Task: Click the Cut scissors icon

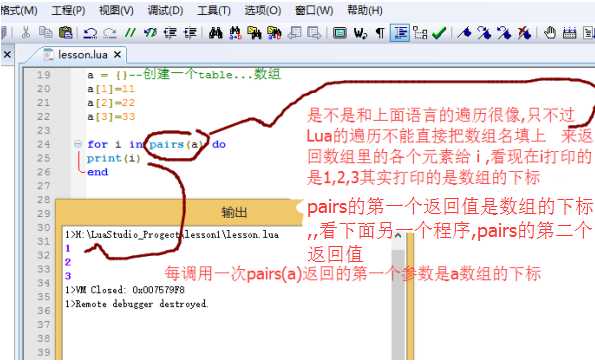Action: pos(26,33)
